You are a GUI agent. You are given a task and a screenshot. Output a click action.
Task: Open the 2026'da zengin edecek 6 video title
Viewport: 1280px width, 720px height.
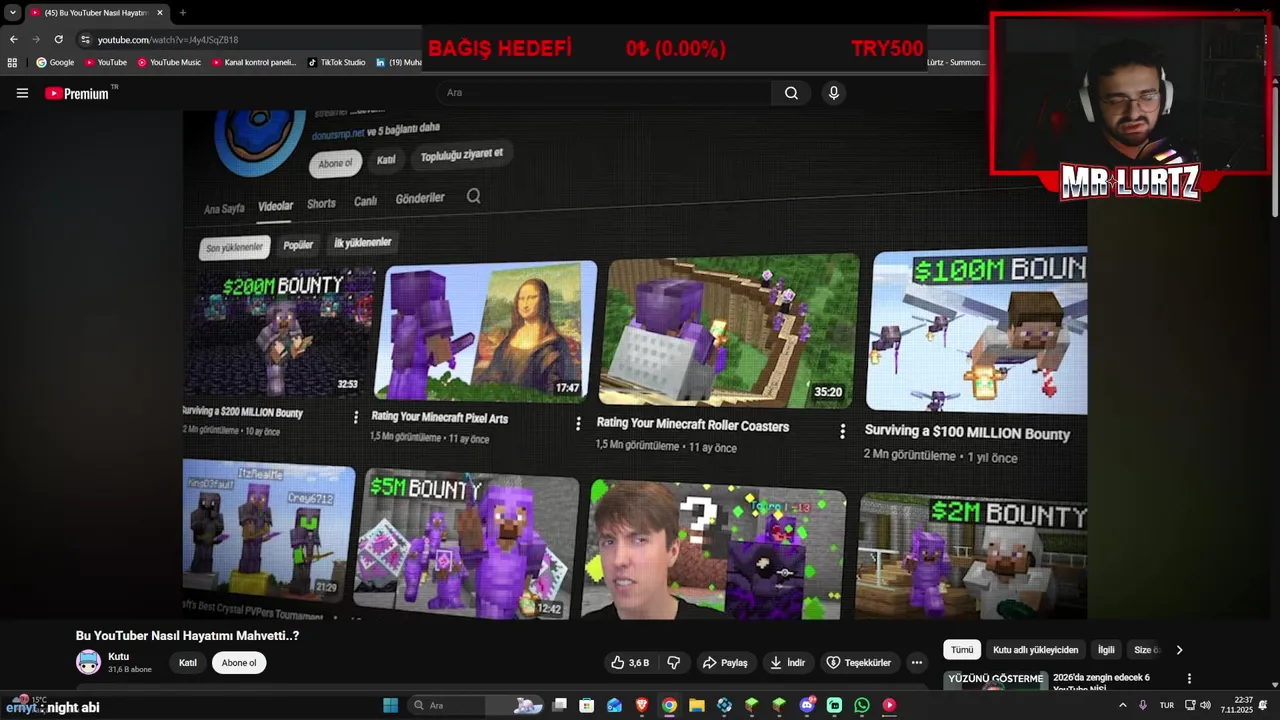pyautogui.click(x=1102, y=682)
